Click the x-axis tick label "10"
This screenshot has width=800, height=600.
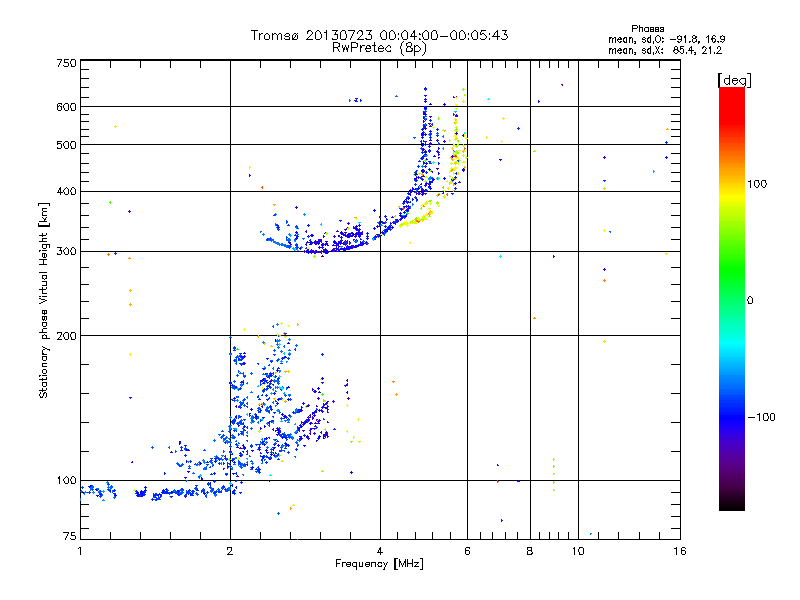(578, 551)
